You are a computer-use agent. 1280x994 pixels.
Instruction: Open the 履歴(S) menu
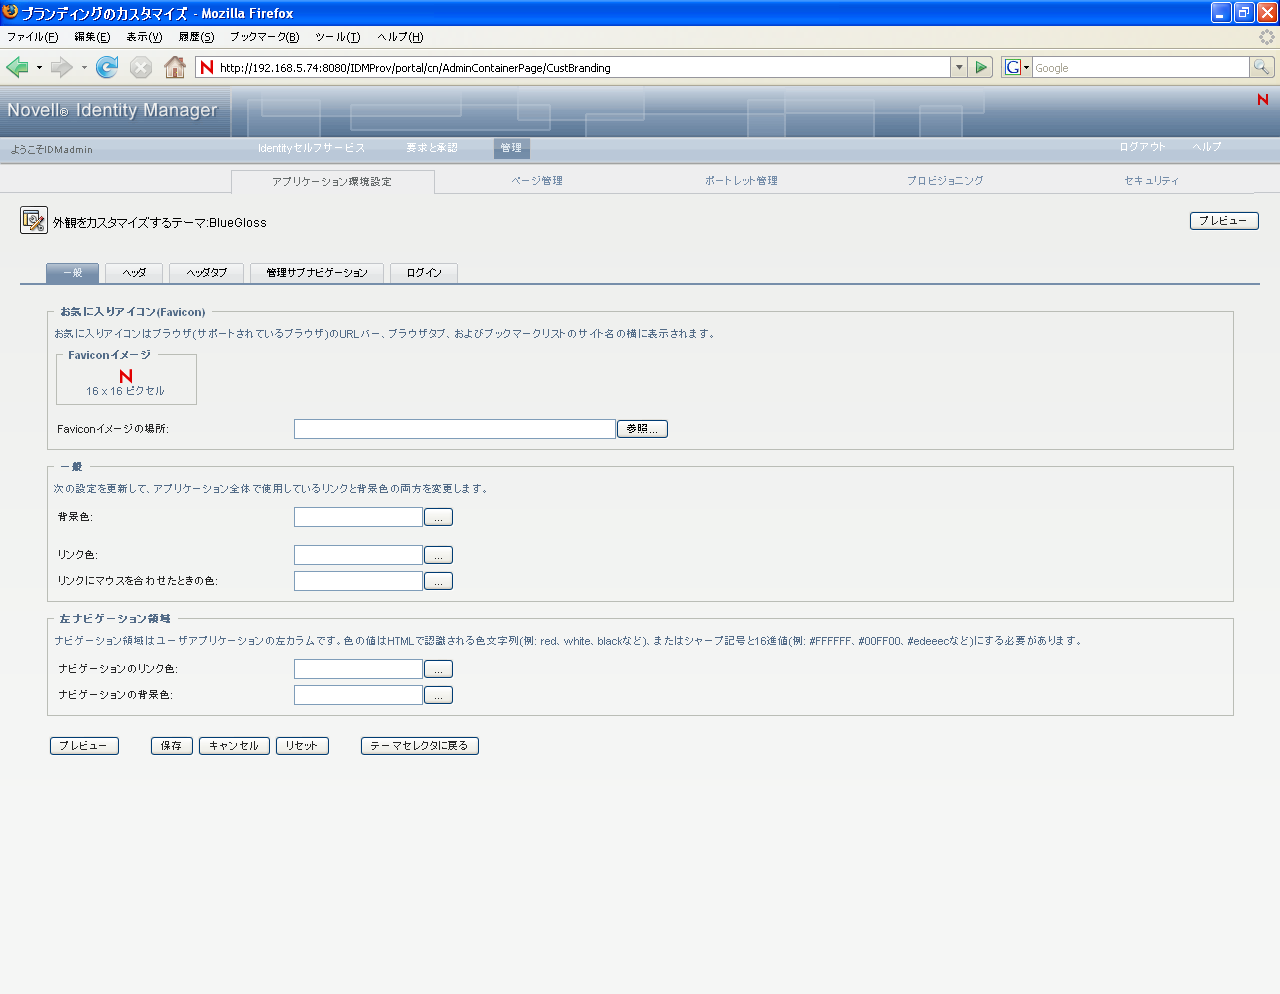tap(197, 37)
